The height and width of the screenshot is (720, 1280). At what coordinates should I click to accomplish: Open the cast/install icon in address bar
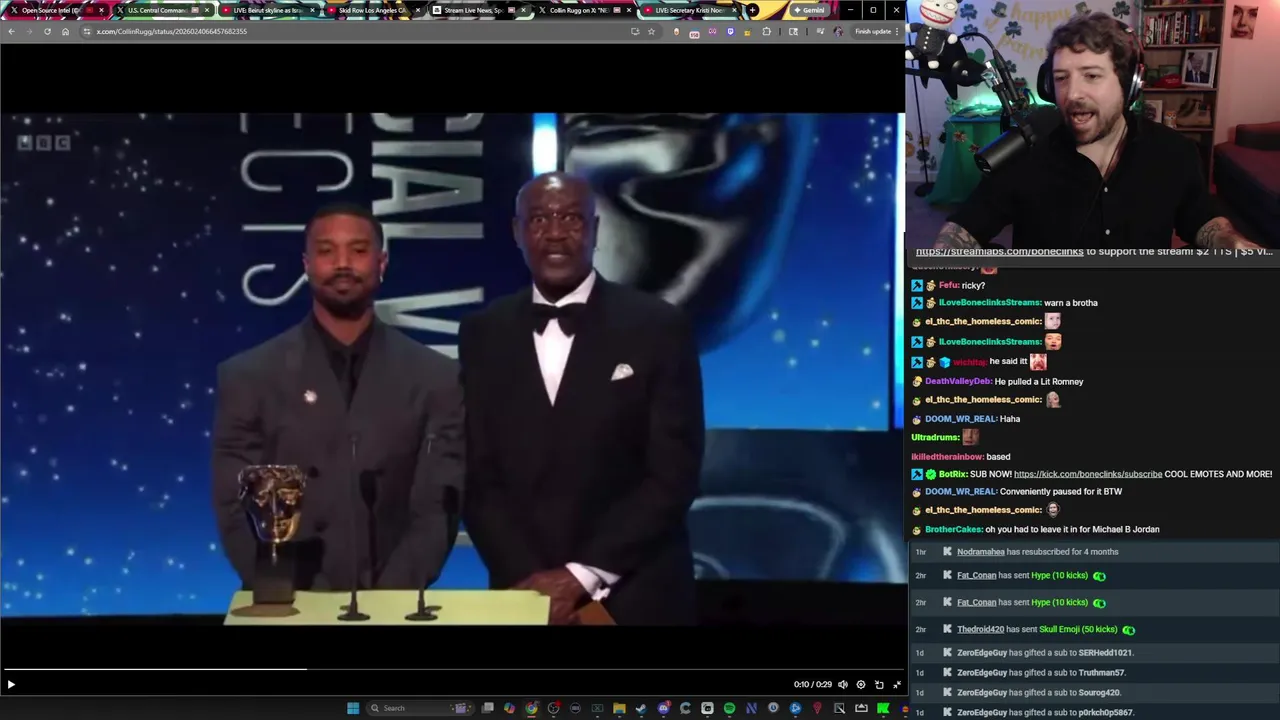click(x=635, y=31)
